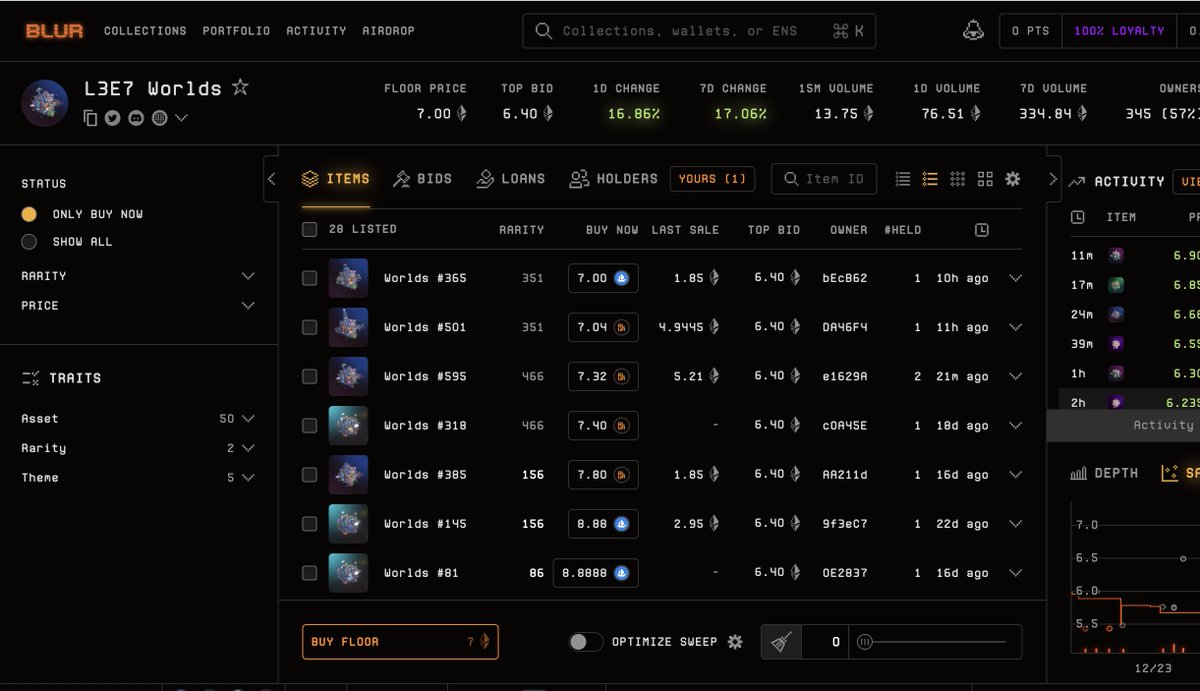Viewport: 1200px width, 691px height.
Task: Switch to compact list view icon
Action: click(x=903, y=179)
